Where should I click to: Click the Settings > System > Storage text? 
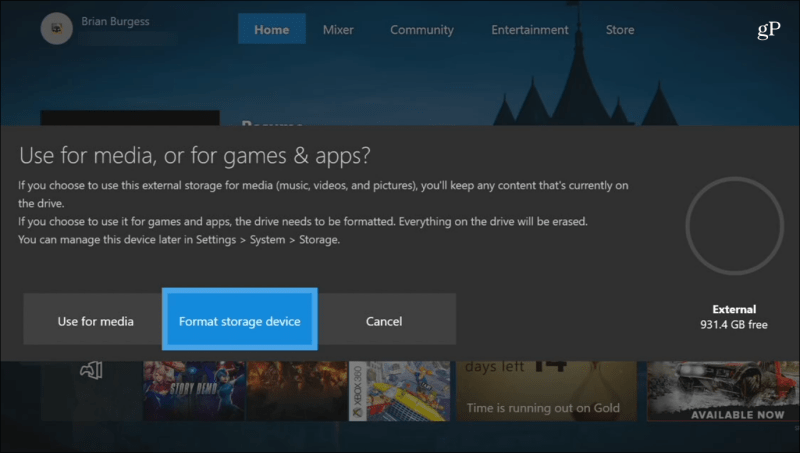coord(268,239)
